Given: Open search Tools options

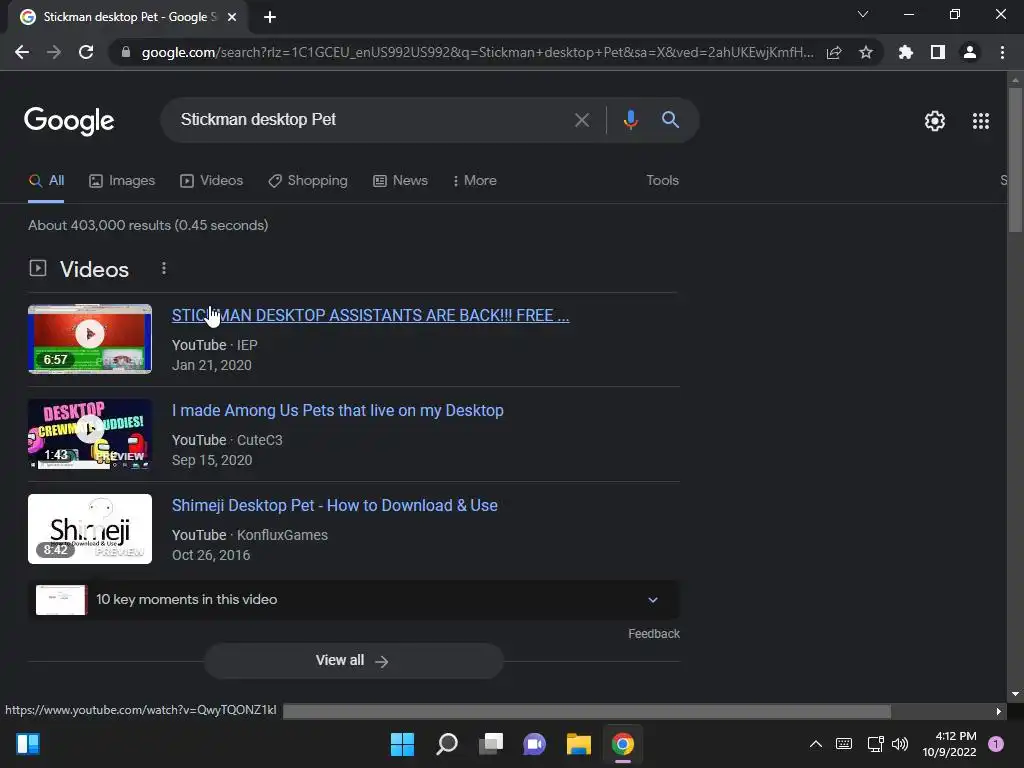Looking at the screenshot, I should click(662, 180).
